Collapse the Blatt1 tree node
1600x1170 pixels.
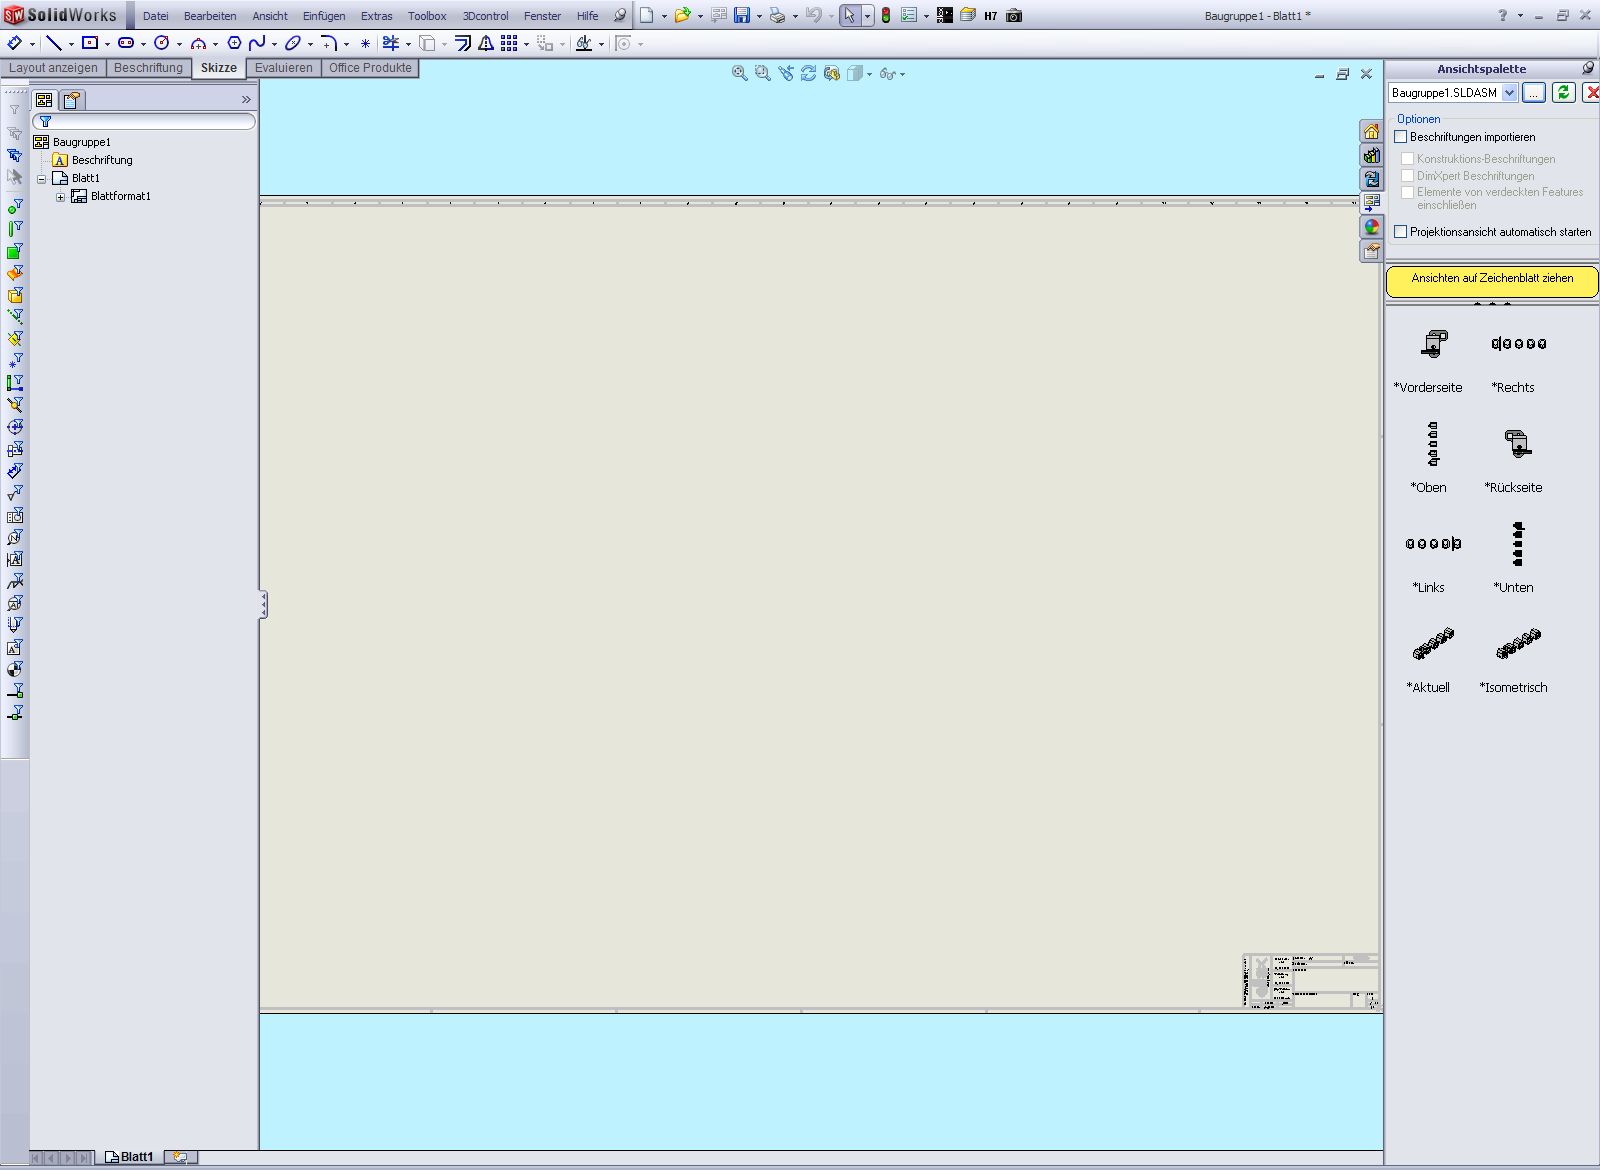(x=42, y=179)
